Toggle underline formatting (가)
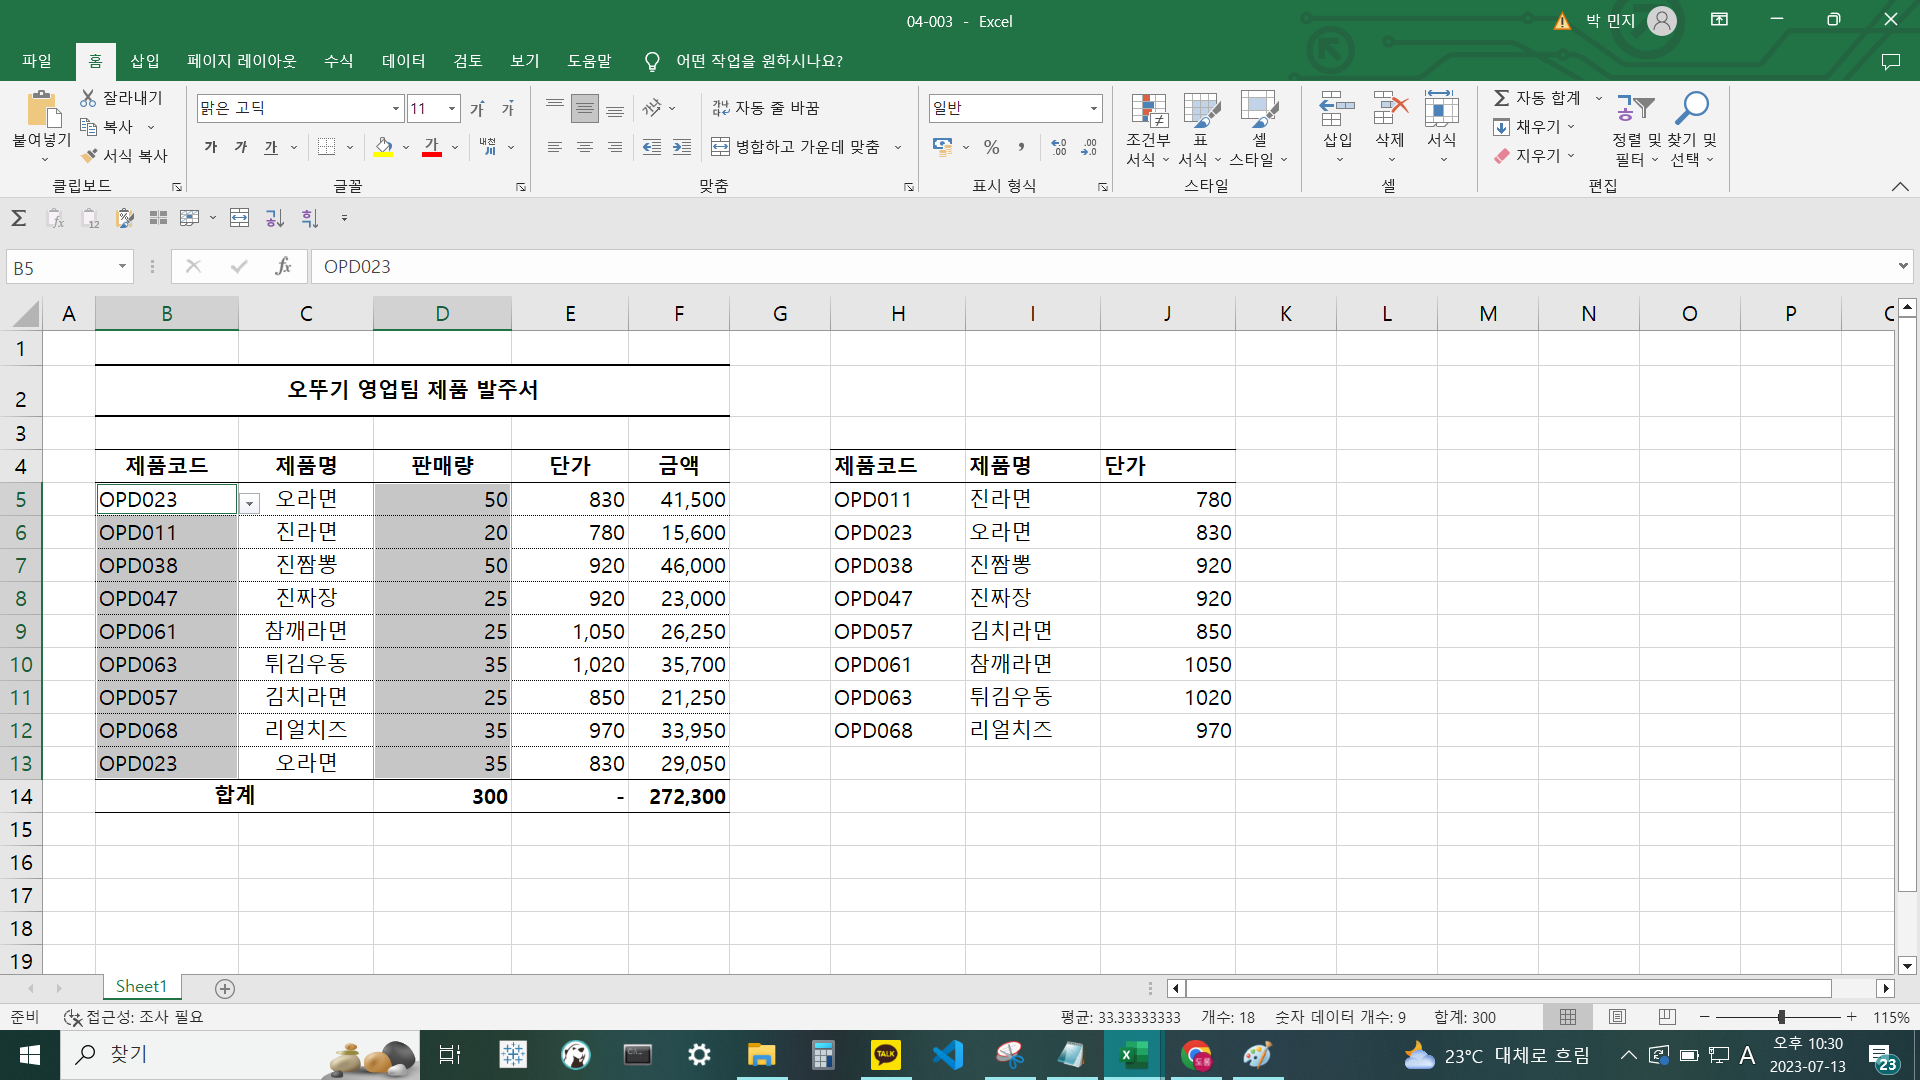Screen dimensions: 1920x1080 click(271, 147)
